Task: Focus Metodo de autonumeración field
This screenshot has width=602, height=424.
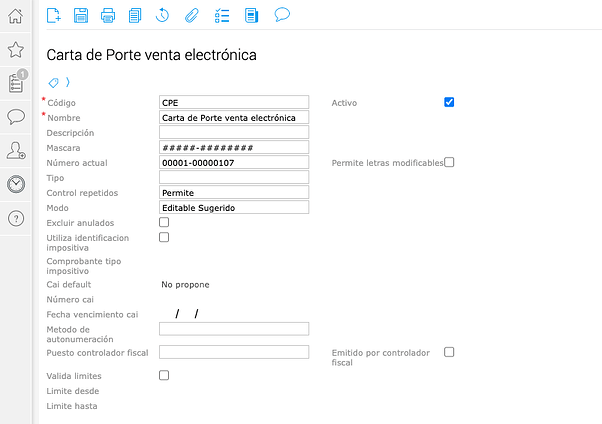Action: click(x=234, y=329)
